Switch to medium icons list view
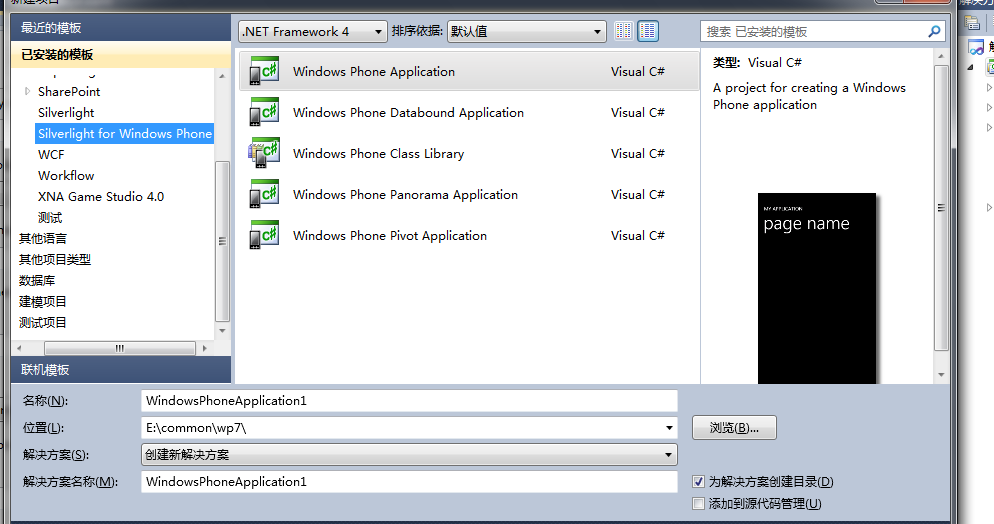The image size is (994, 524). click(x=648, y=31)
